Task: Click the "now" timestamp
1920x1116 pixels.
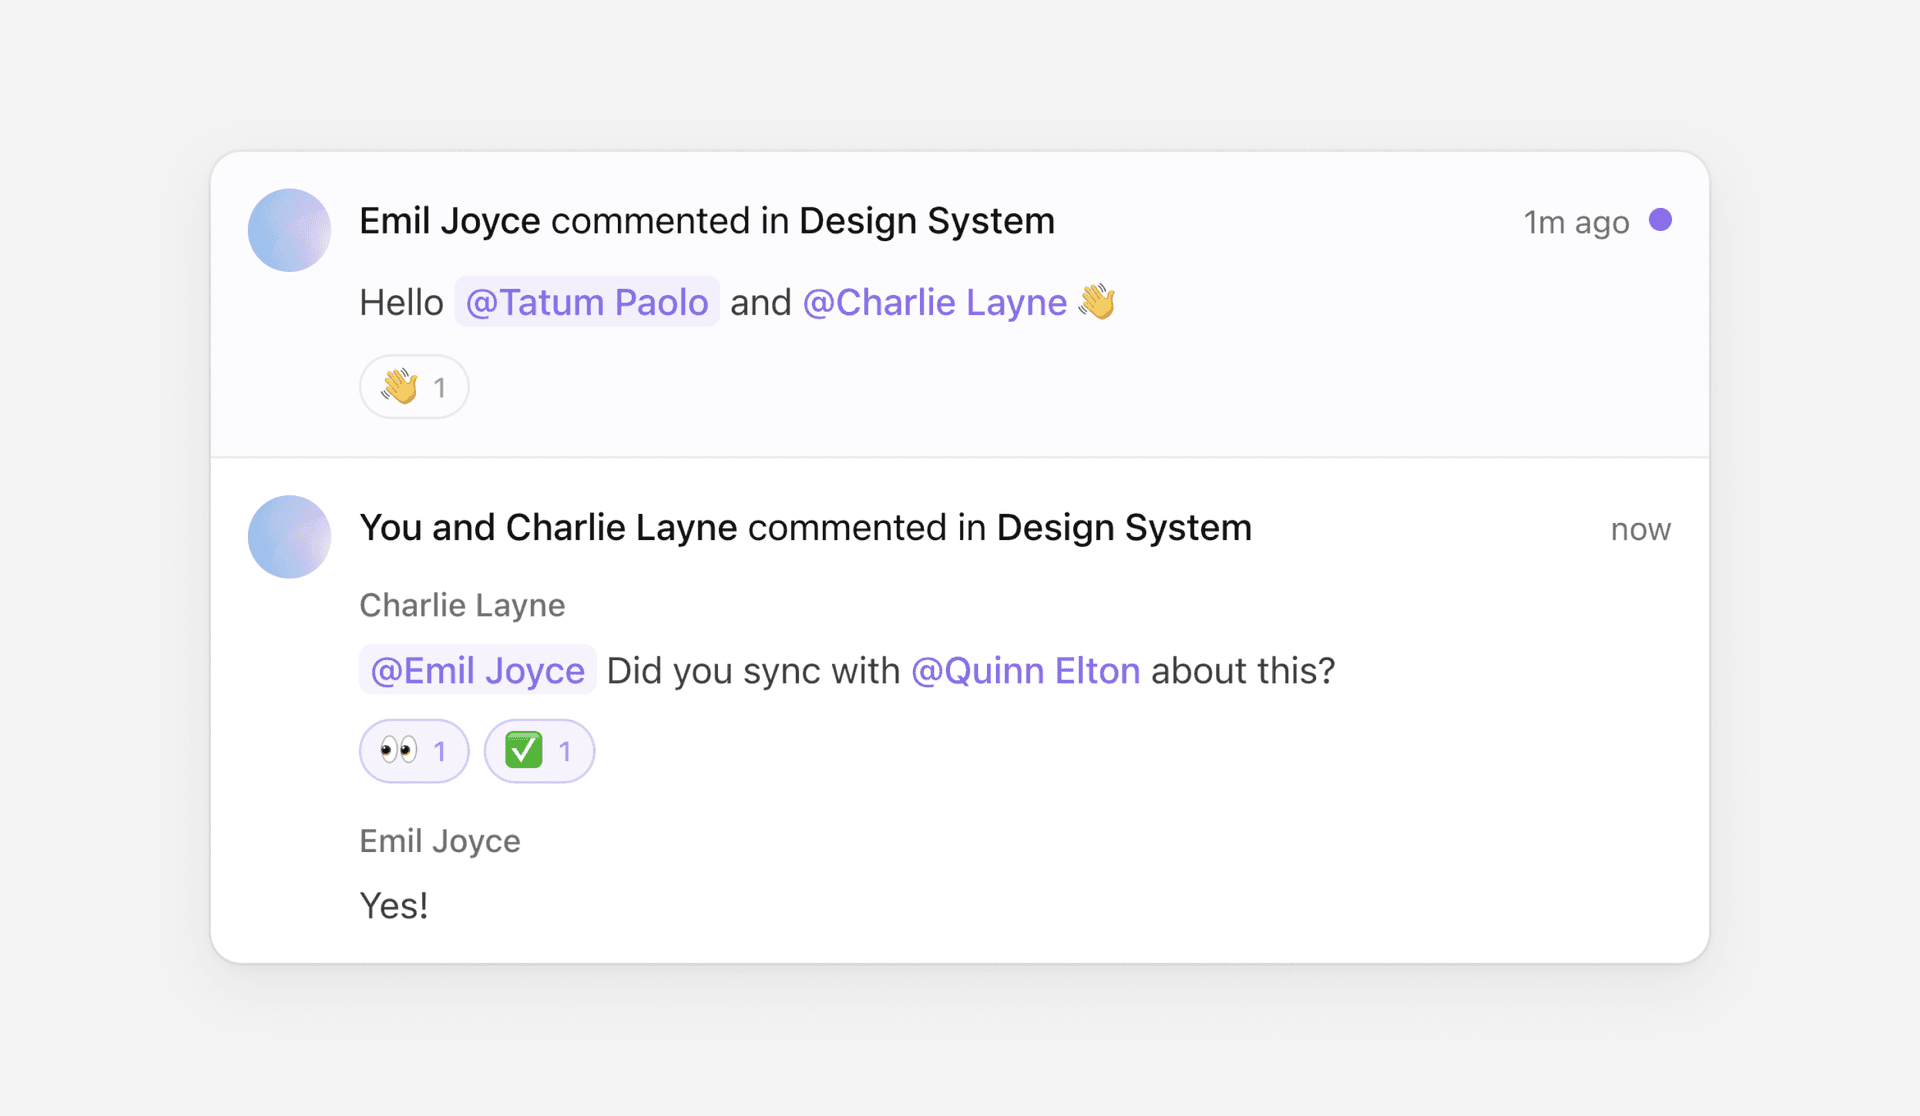Action: click(x=1640, y=529)
